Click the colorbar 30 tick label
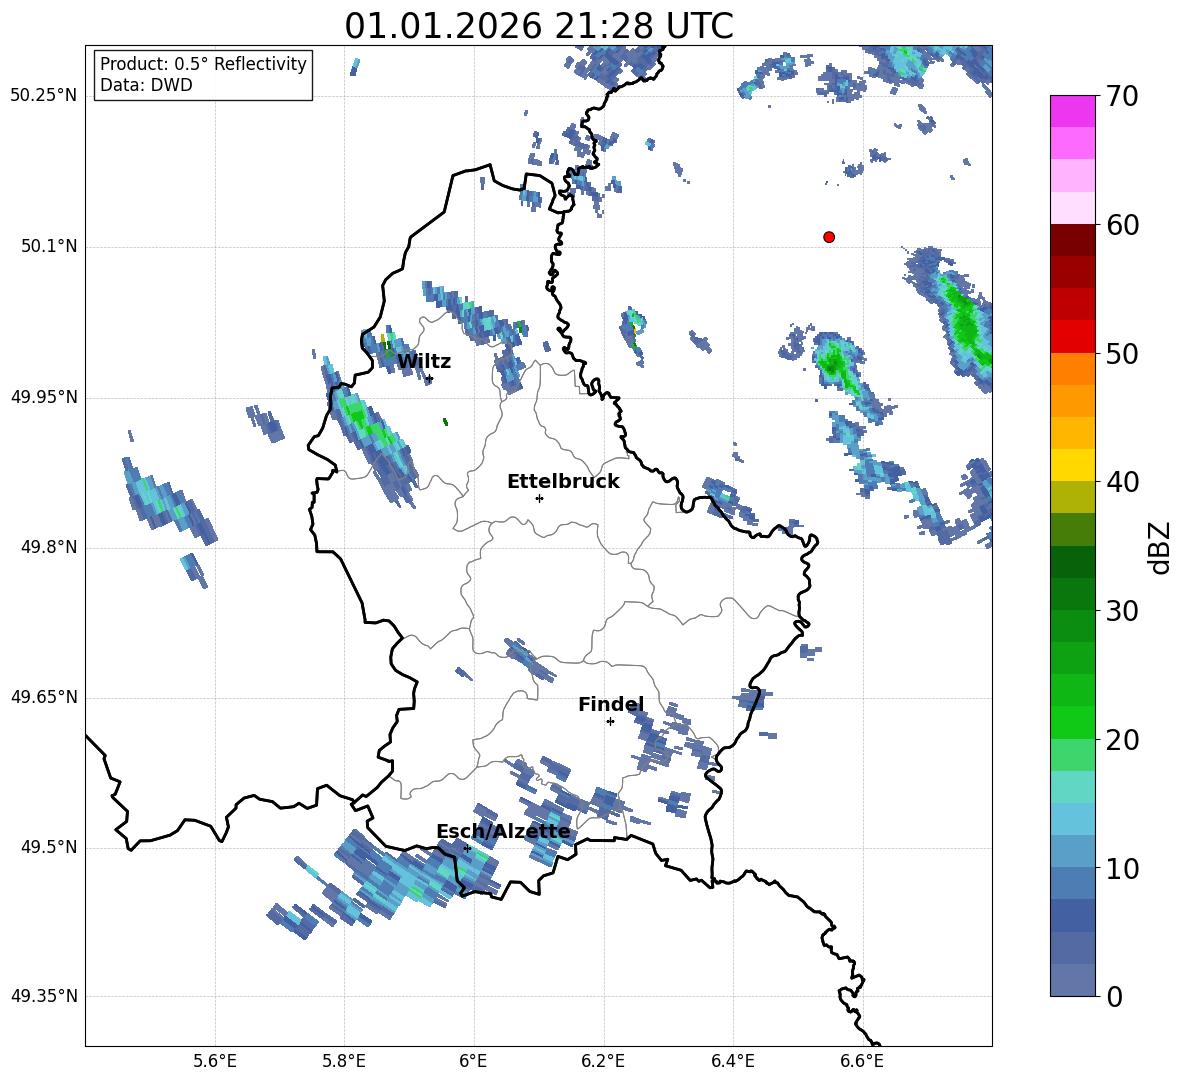Image resolution: width=1184 pixels, height=1081 pixels. coord(1122,611)
